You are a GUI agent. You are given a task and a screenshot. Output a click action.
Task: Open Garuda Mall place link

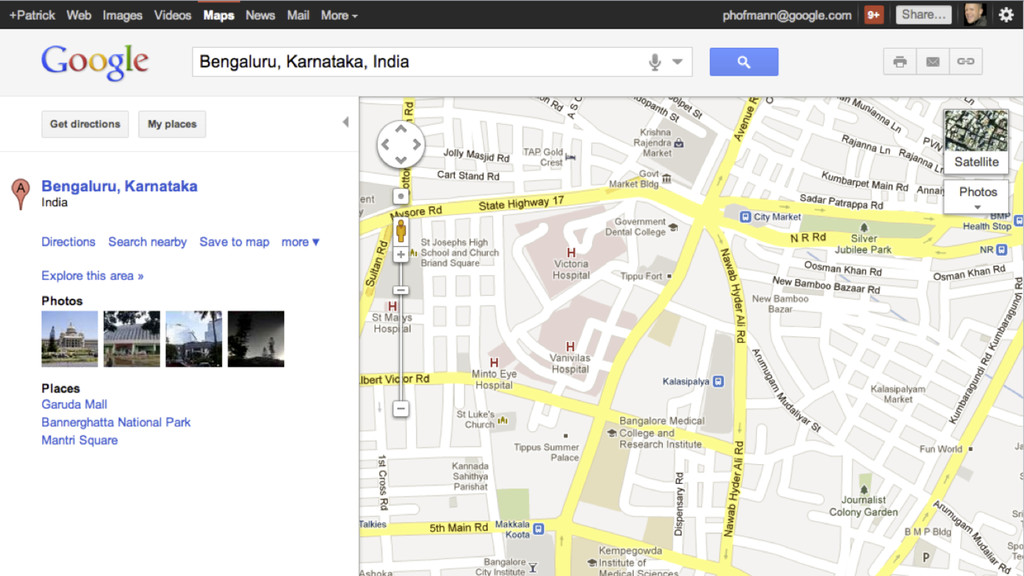74,404
